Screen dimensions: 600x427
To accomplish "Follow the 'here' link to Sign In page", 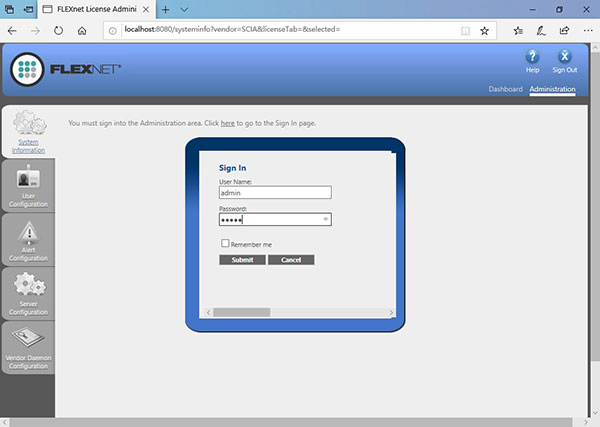I will click(x=228, y=123).
